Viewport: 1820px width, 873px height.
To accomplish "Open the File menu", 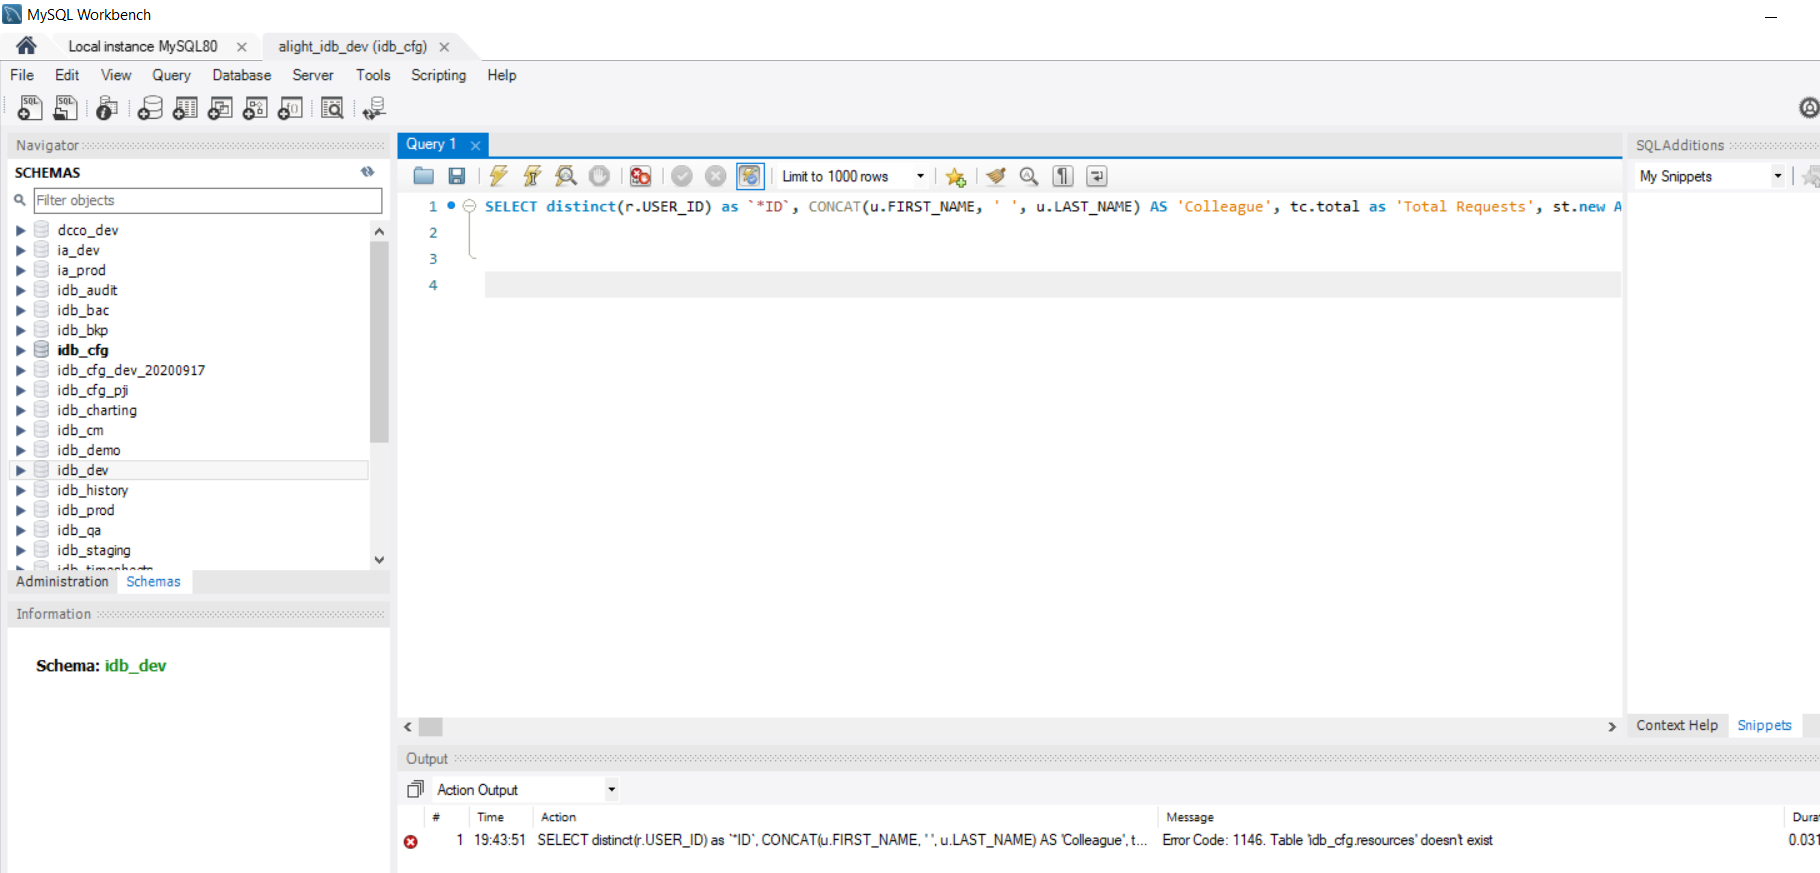I will coord(22,75).
